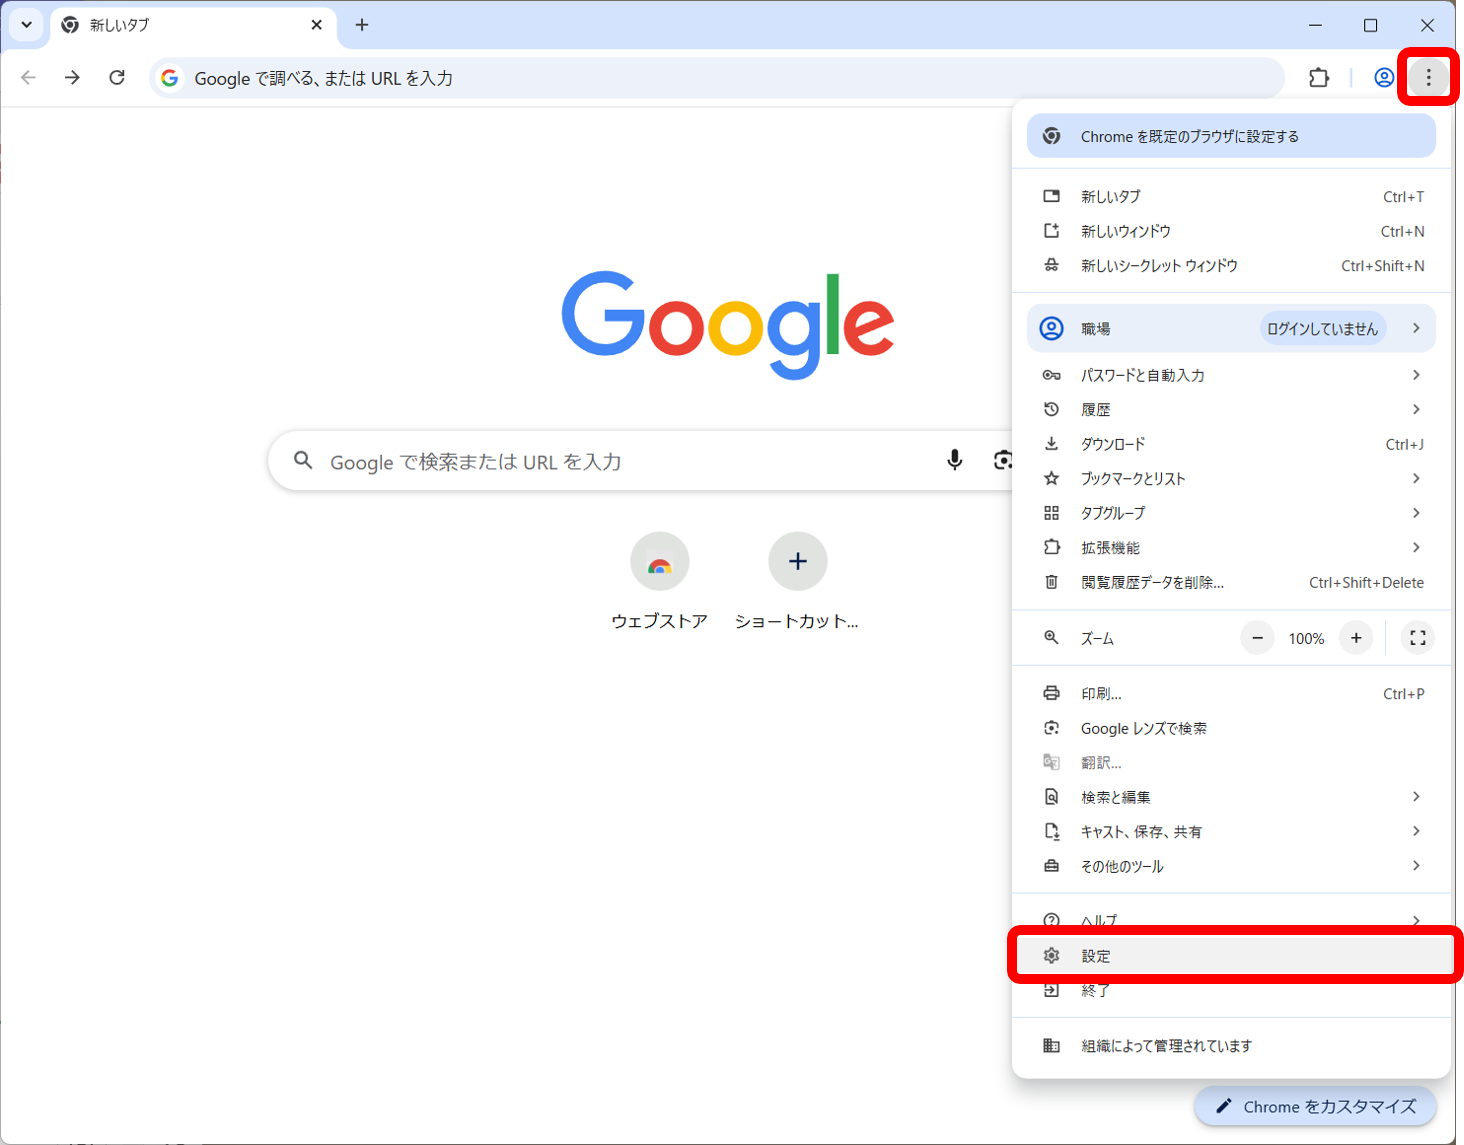The height and width of the screenshot is (1145, 1464).
Task: Click 組織によって管理されています notice
Action: [1231, 1046]
